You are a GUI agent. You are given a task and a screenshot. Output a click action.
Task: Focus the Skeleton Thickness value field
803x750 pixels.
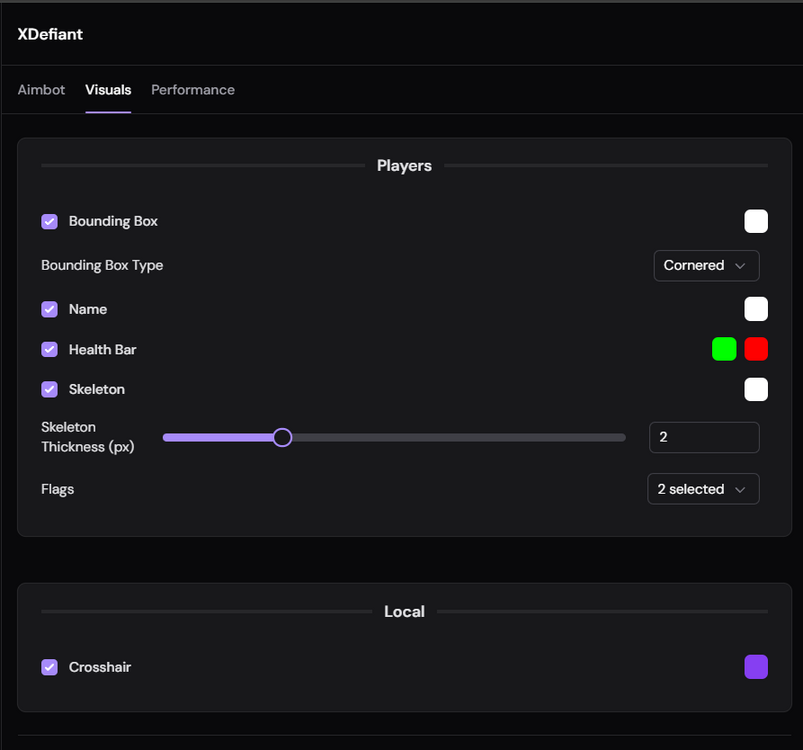point(704,437)
